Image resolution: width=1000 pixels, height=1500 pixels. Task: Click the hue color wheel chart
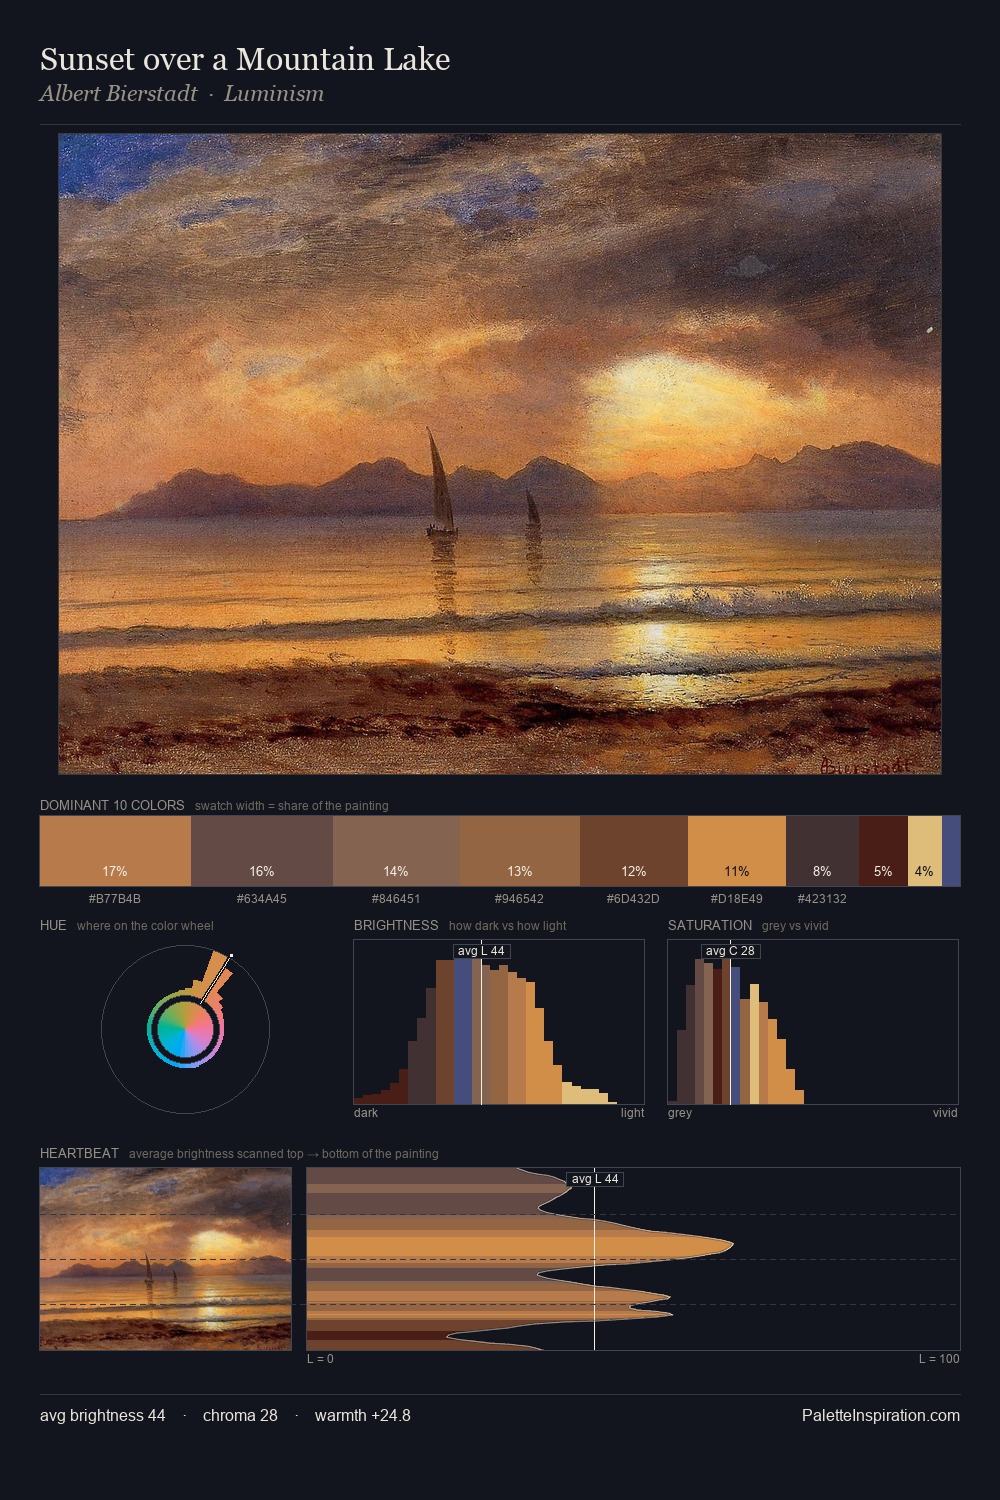(185, 1029)
